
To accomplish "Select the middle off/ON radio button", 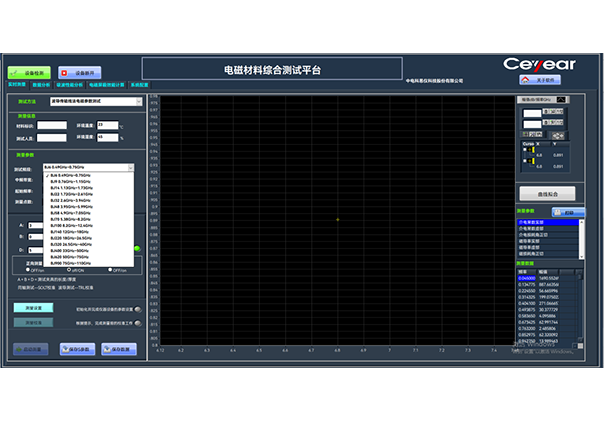I will (x=72, y=270).
